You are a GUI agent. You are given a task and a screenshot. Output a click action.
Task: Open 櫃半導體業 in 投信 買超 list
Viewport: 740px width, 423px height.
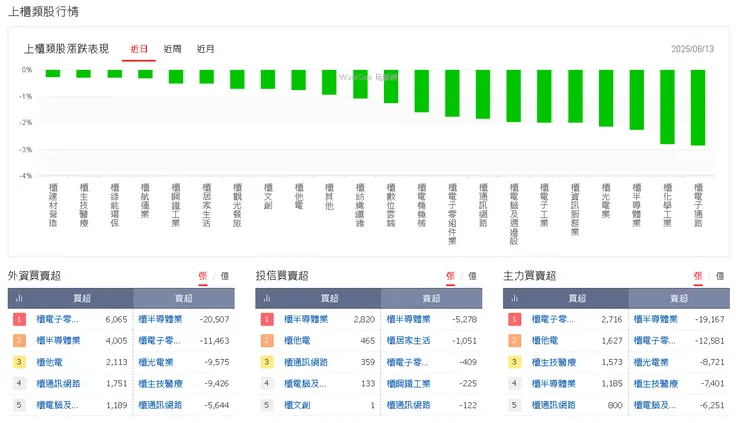click(x=306, y=320)
